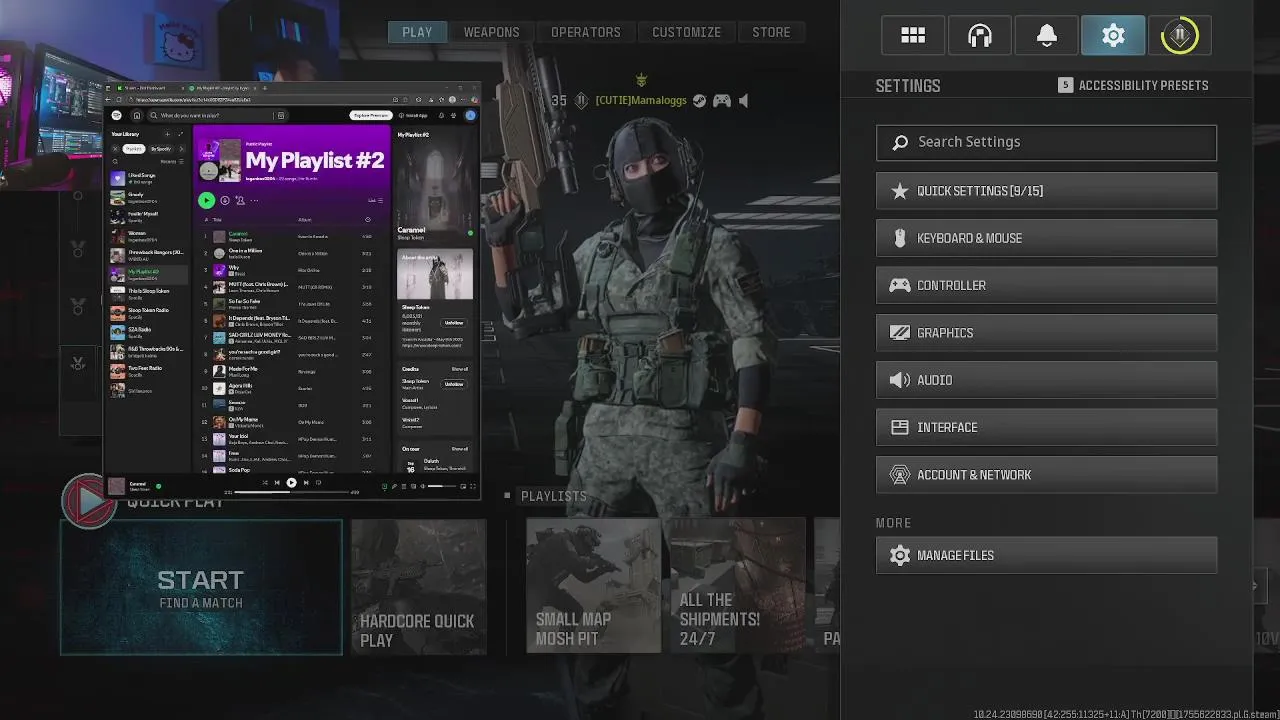
Task: Switch to the My Playlist #2 browser tab
Action: tap(222, 88)
